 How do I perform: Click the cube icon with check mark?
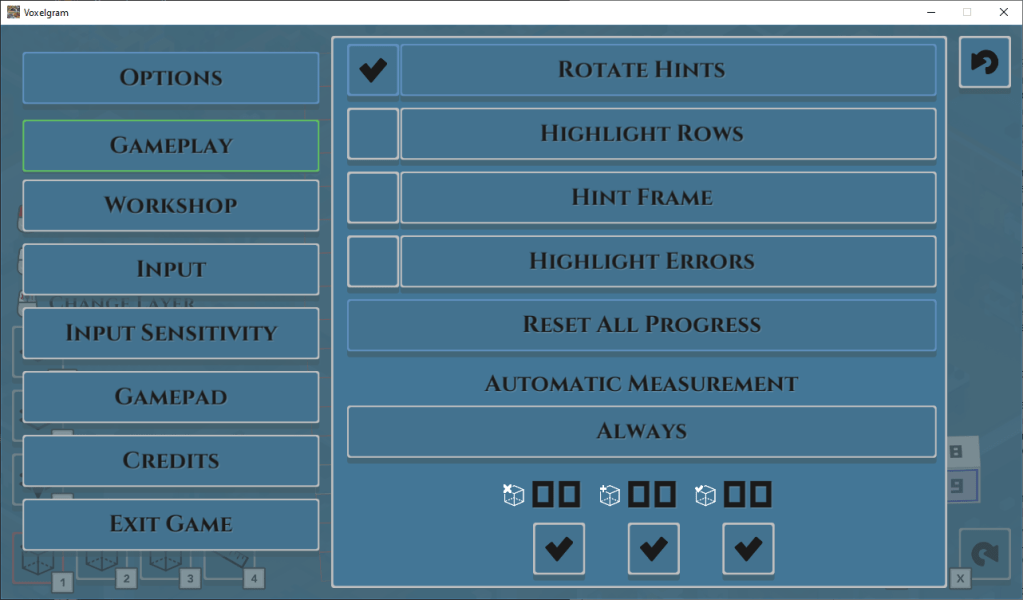coord(706,494)
